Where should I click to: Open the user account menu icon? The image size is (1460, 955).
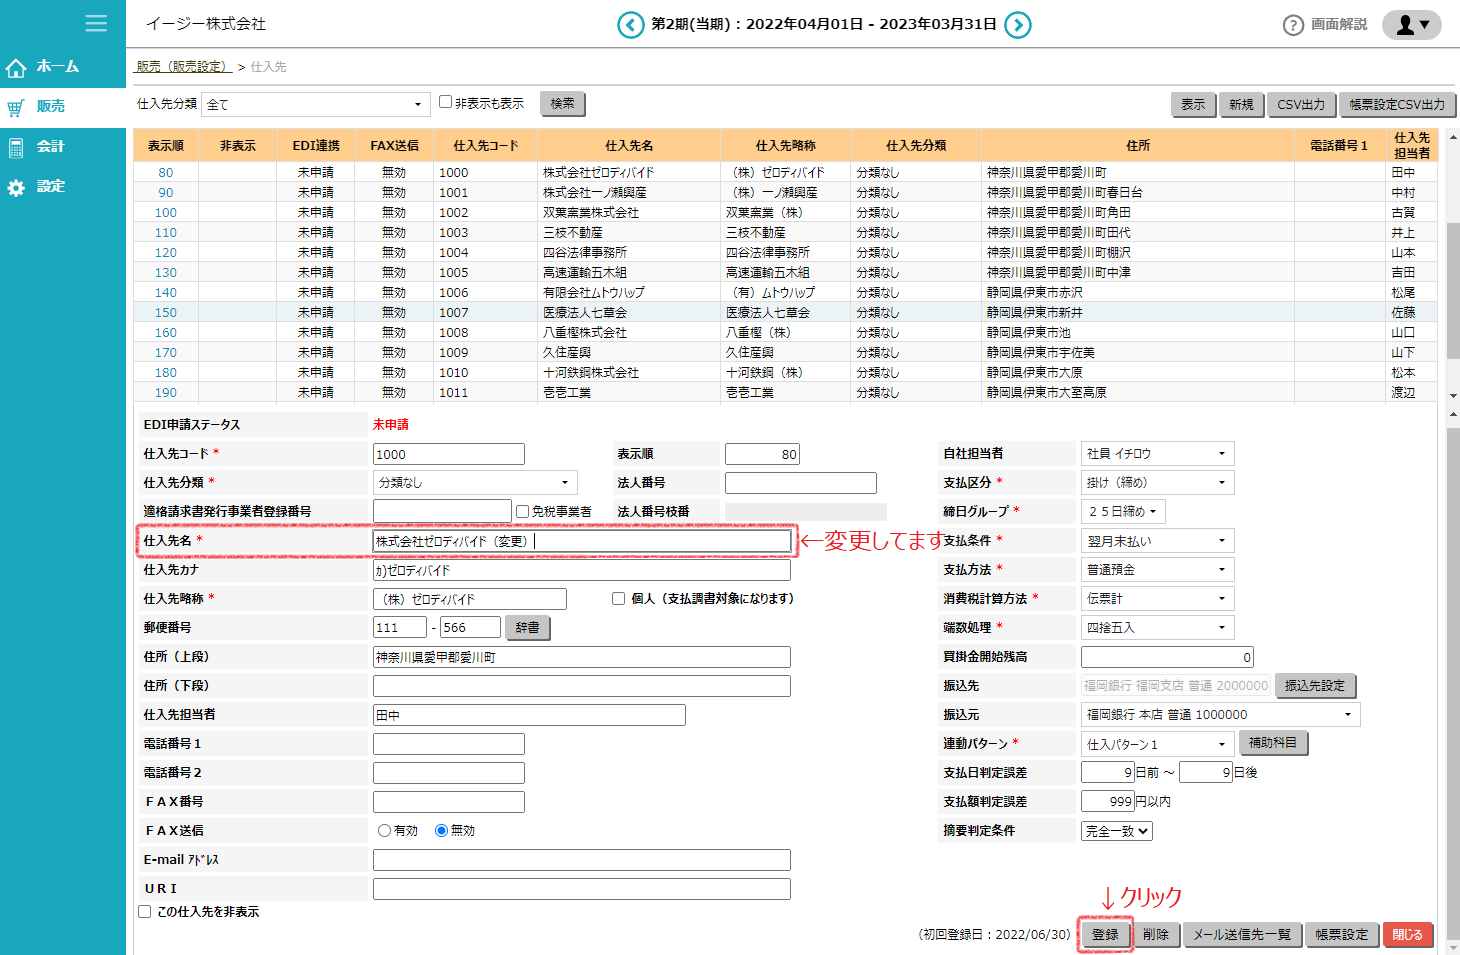[1411, 25]
